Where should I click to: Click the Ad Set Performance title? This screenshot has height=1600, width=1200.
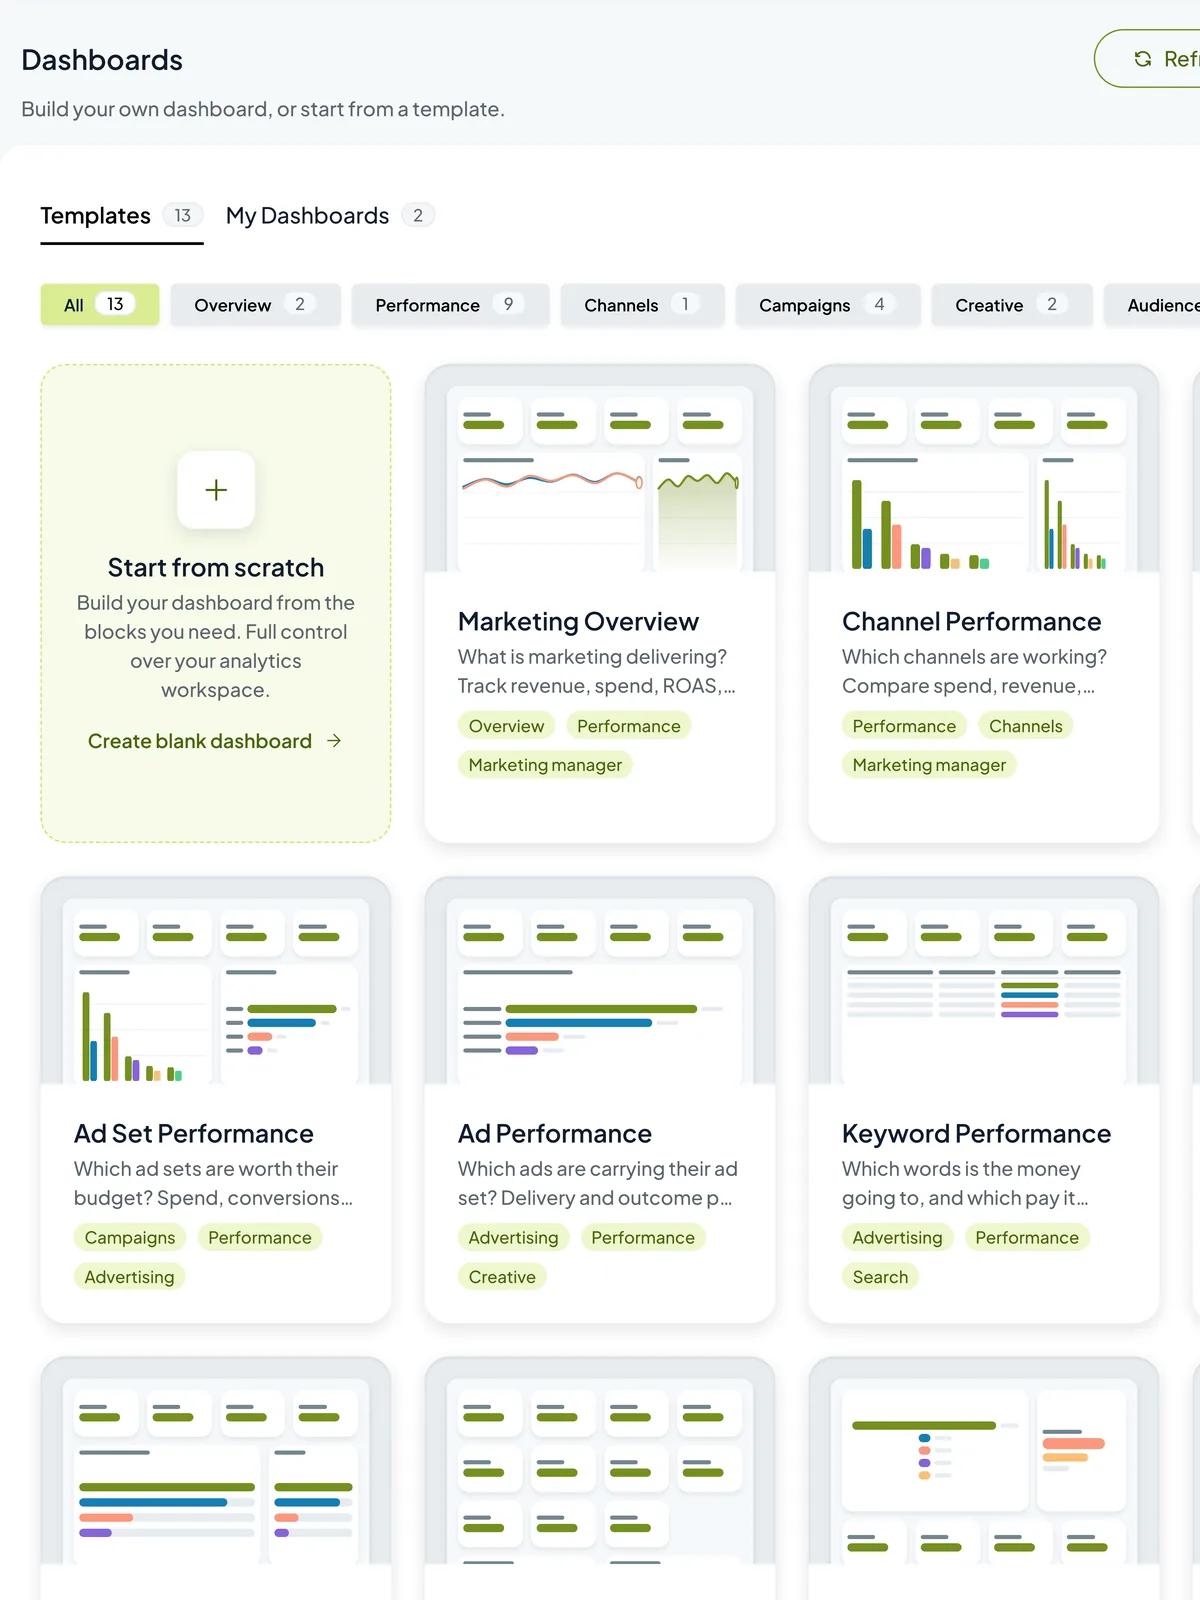point(194,1134)
